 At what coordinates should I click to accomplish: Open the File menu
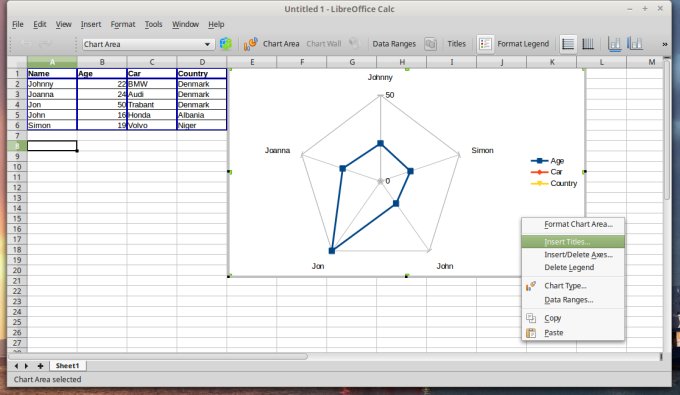[x=18, y=24]
